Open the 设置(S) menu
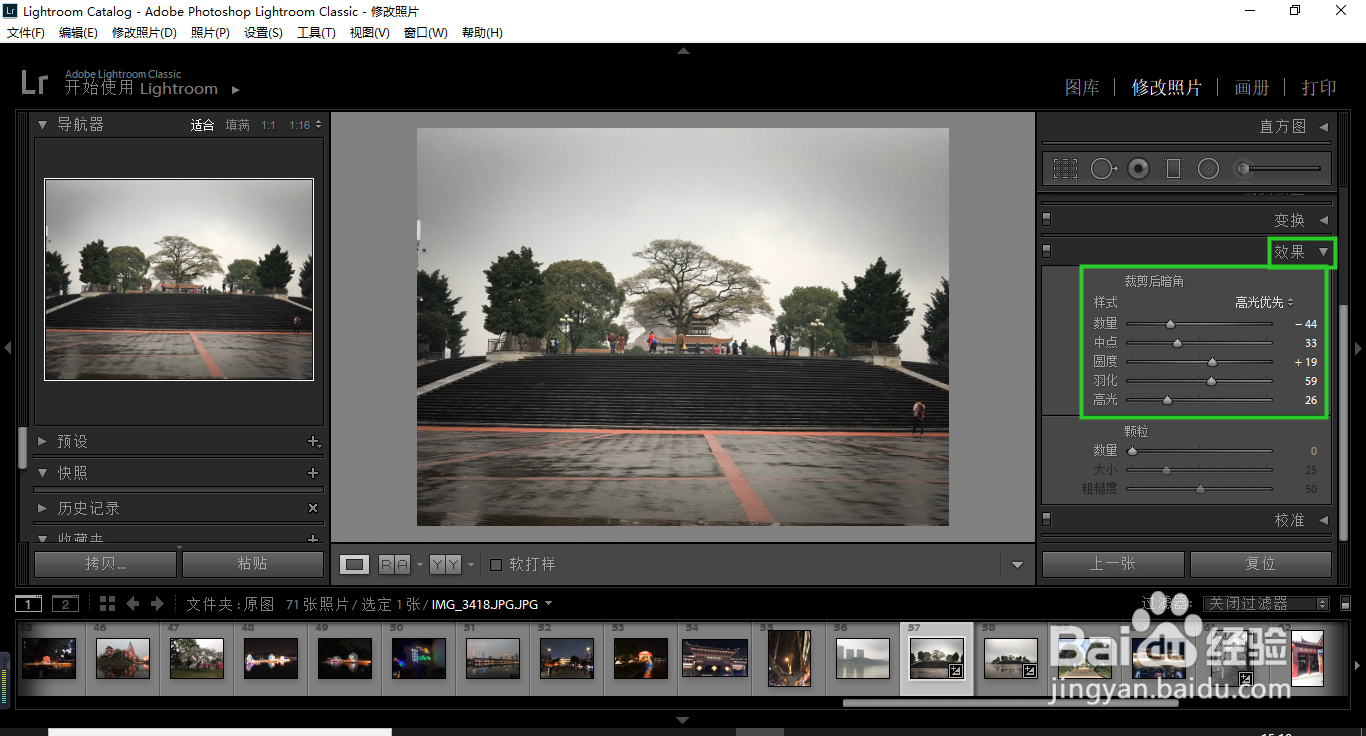 [x=263, y=33]
